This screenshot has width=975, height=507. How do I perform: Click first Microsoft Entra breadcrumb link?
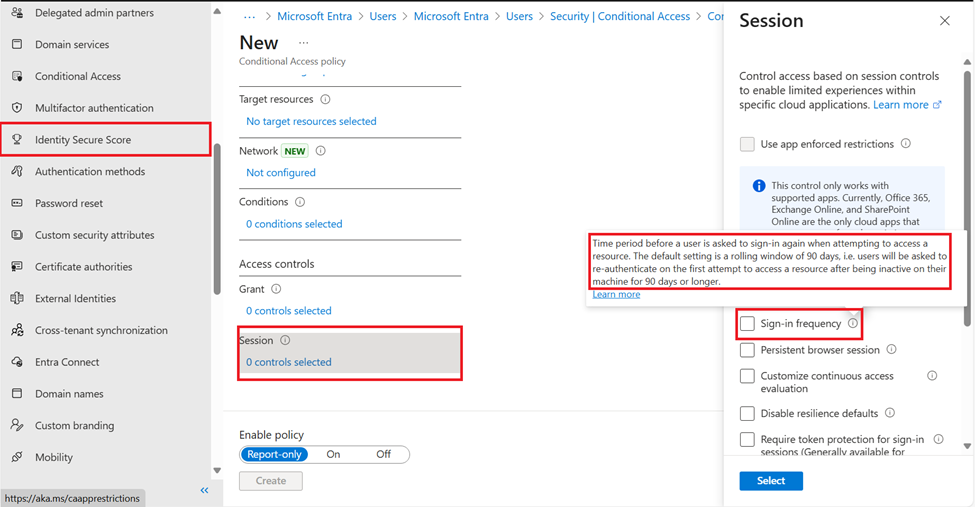(x=315, y=16)
